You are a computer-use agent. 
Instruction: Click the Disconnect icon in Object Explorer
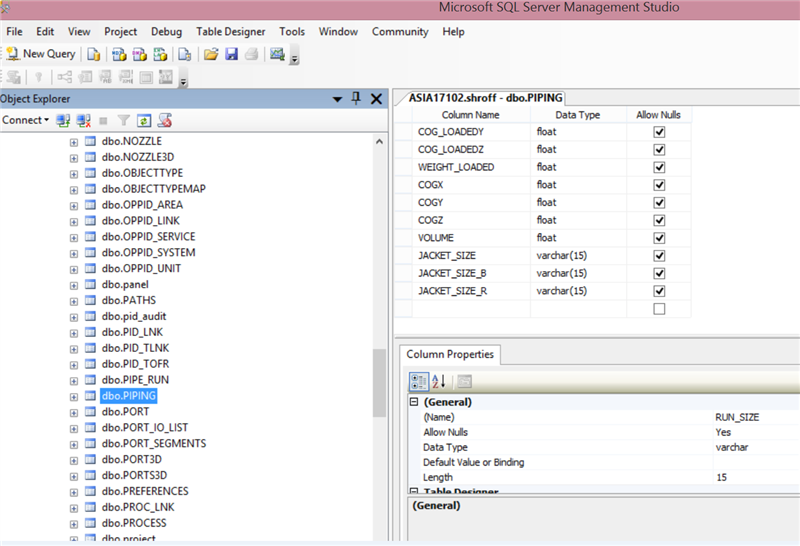click(83, 120)
